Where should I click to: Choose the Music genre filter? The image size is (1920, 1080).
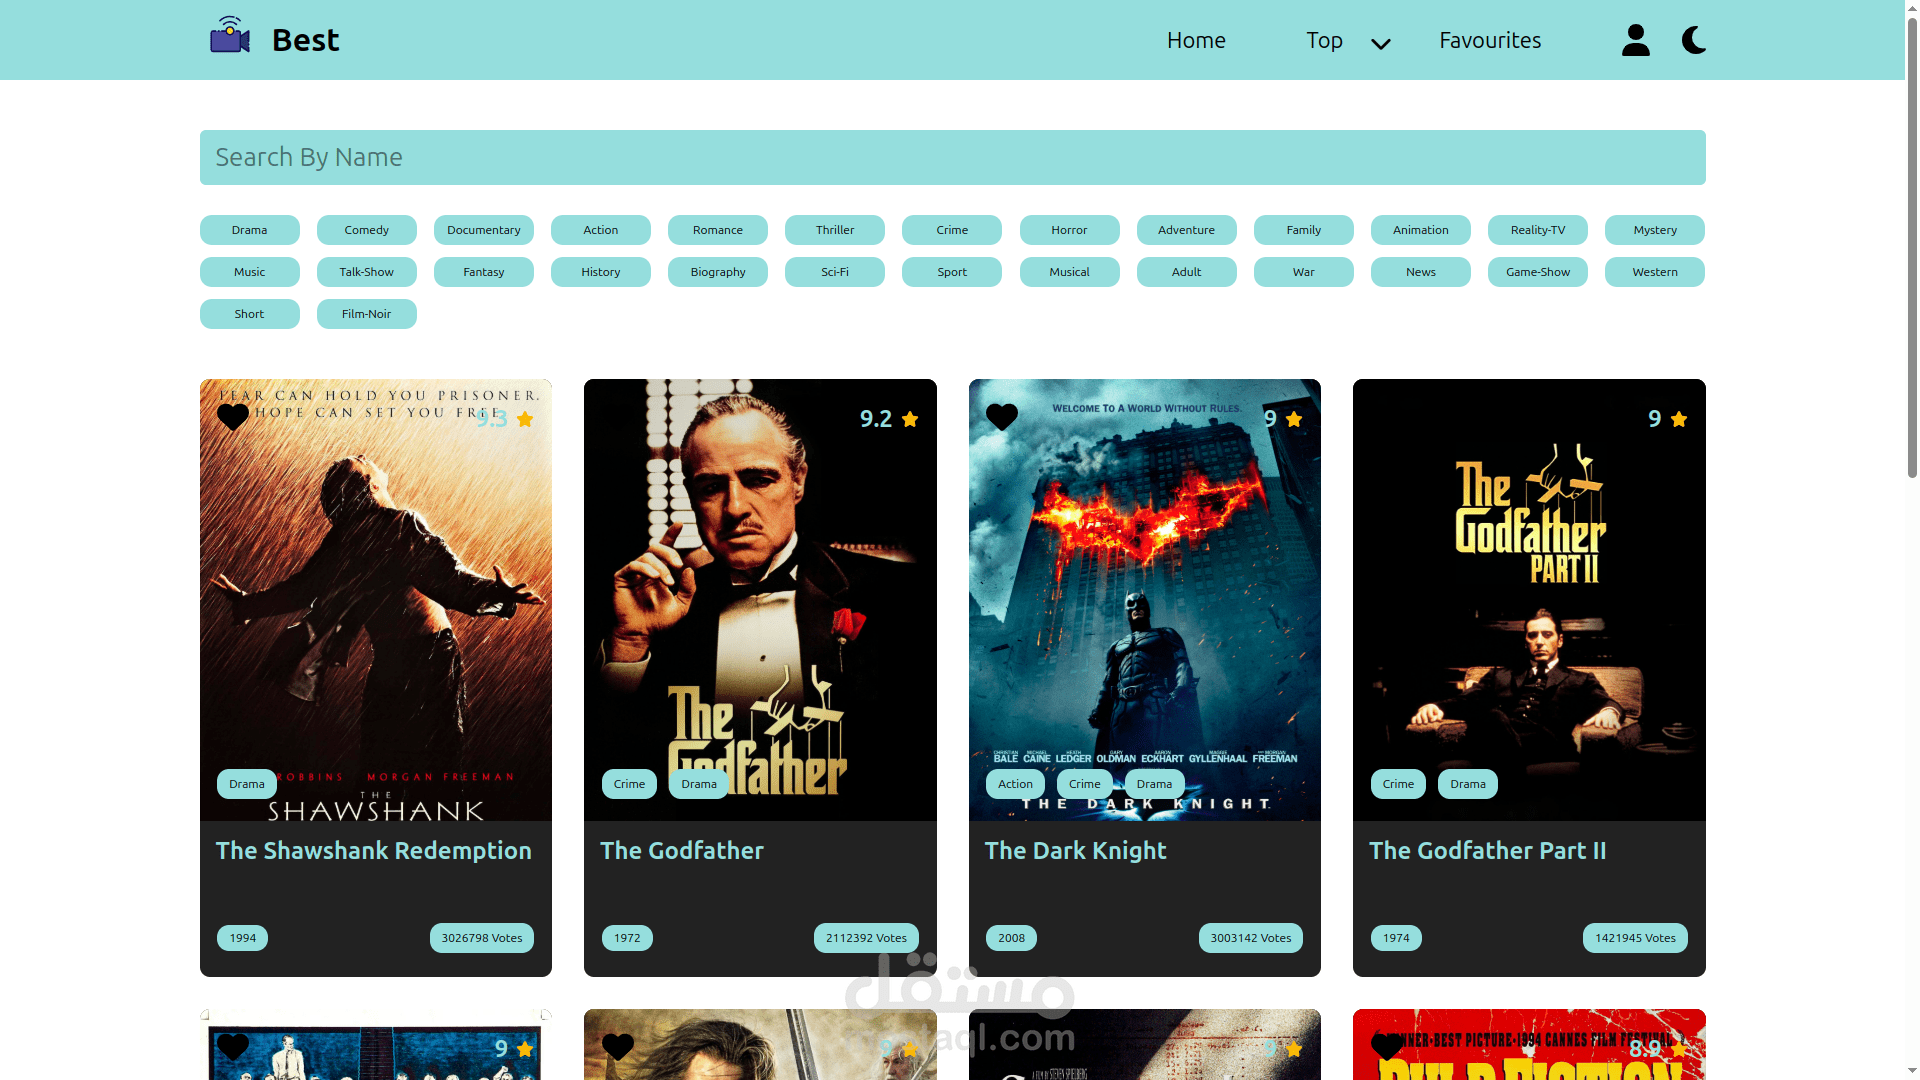(x=250, y=272)
